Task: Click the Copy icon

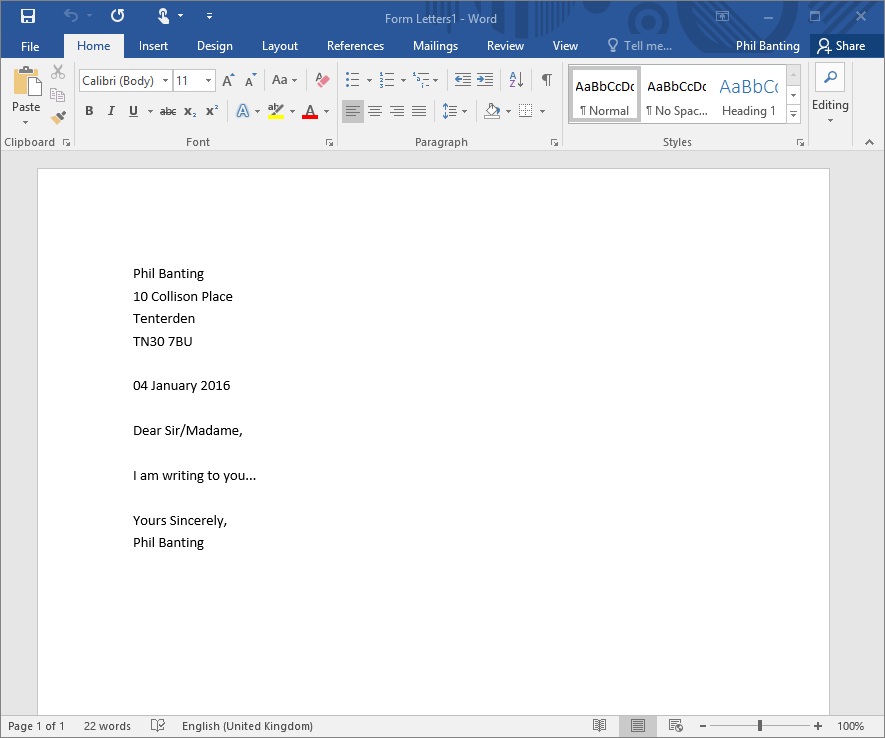Action: [58, 95]
